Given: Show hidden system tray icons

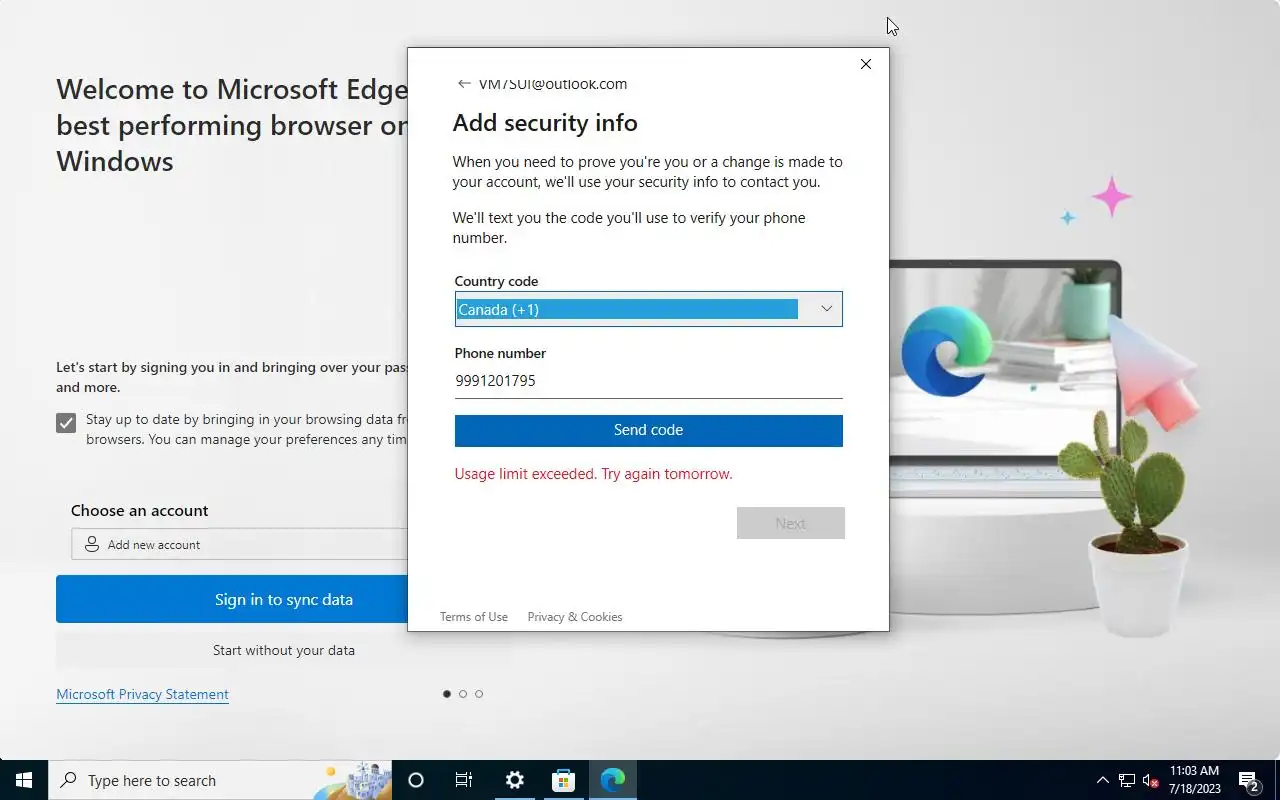Looking at the screenshot, I should point(1103,780).
